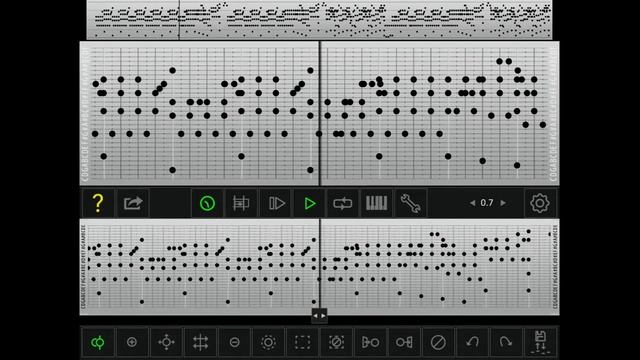This screenshot has height=360, width=640.
Task: Click the playhead line in upper roll
Action: pos(320,113)
